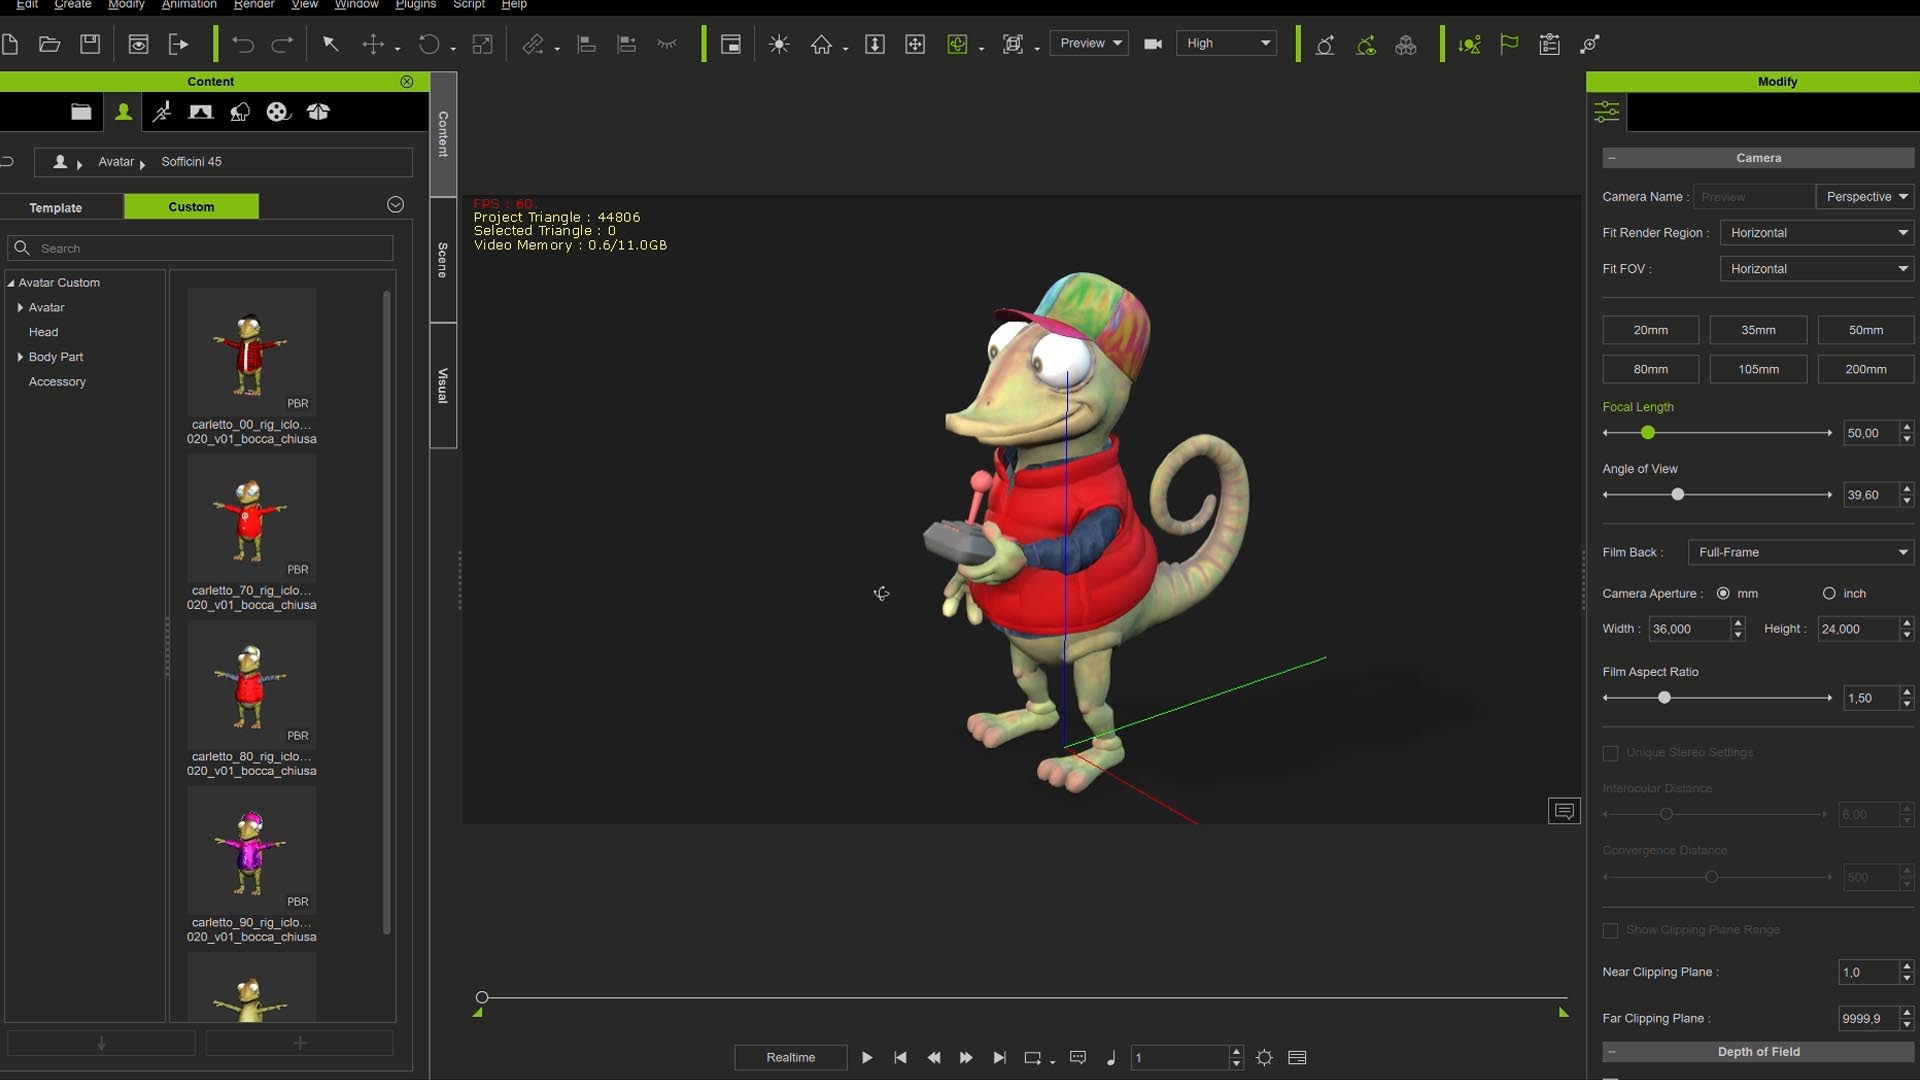Set lens to 50mm

(x=1866, y=330)
